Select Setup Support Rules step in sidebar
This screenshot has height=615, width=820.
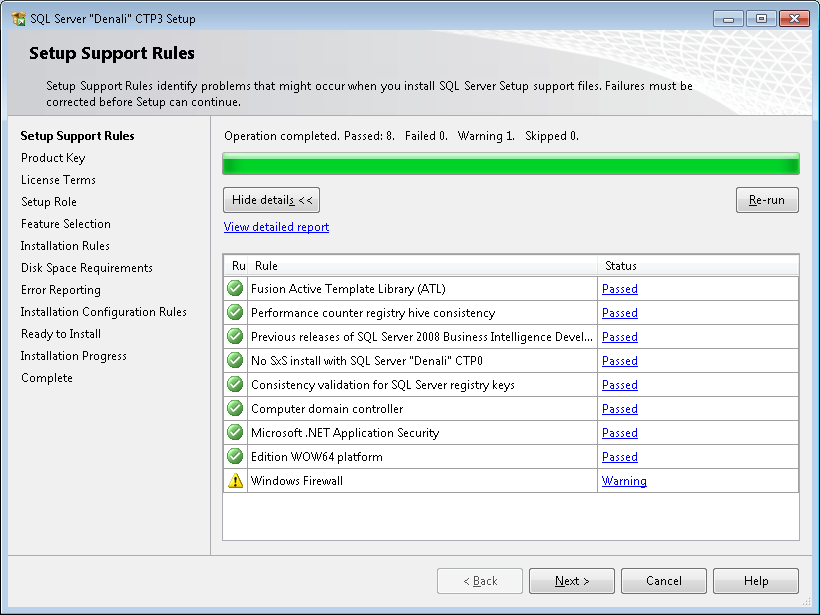[x=77, y=136]
